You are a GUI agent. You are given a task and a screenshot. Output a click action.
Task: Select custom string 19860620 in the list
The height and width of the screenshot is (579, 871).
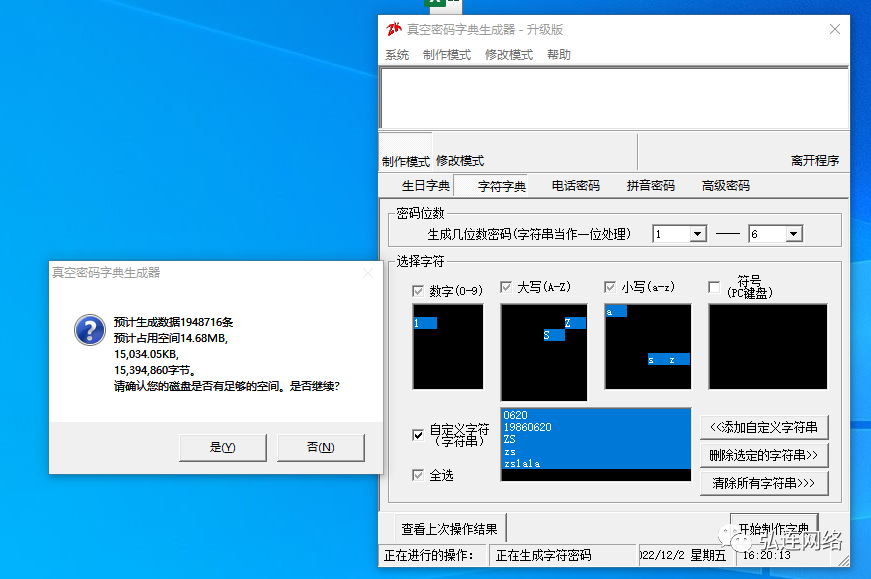[x=596, y=427]
